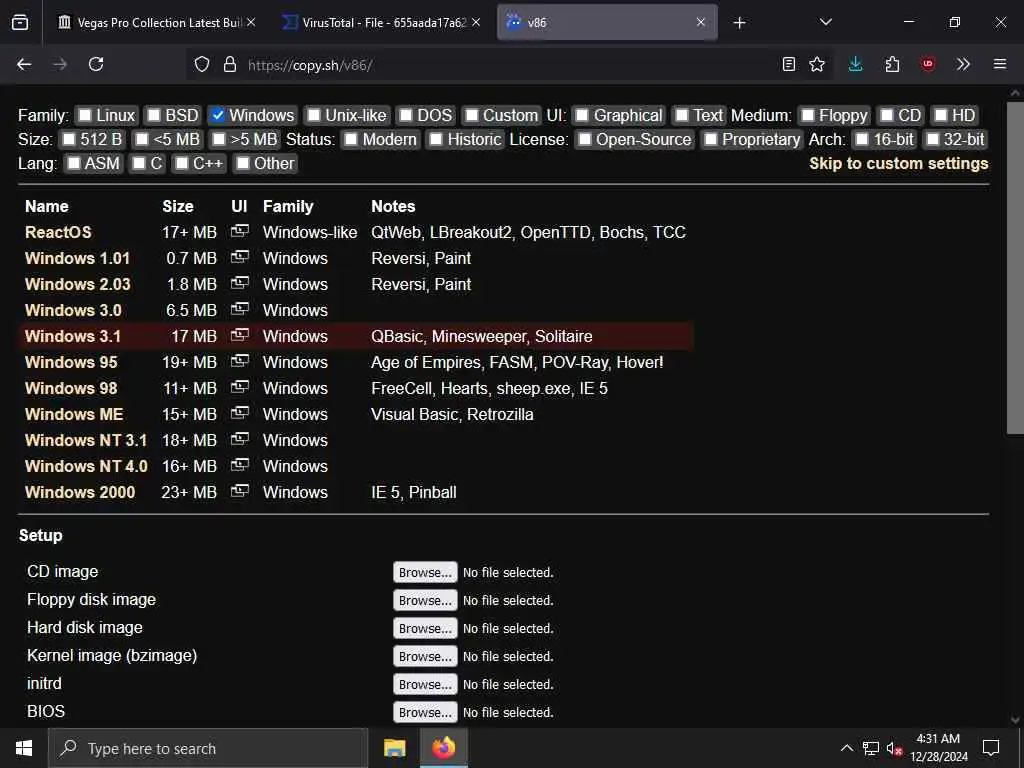The image size is (1024, 768).
Task: Open the Extensions puzzle icon
Action: coord(892,64)
